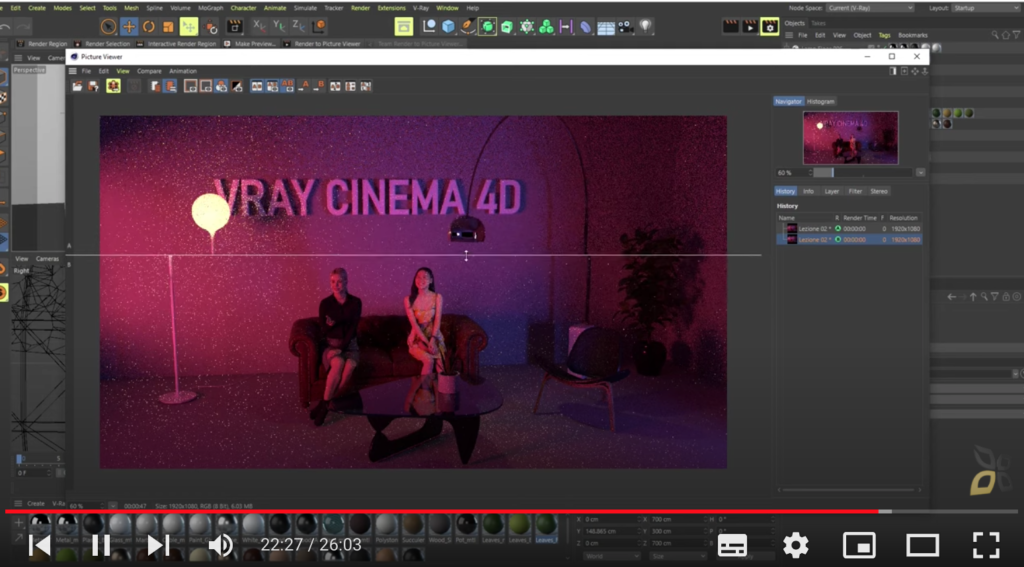Click the Spline Pen icon
This screenshot has width=1024, height=567.
click(468, 27)
